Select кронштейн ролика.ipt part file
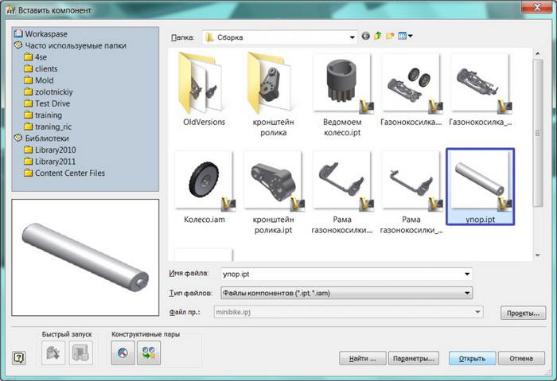The height and width of the screenshot is (381, 557). click(273, 180)
